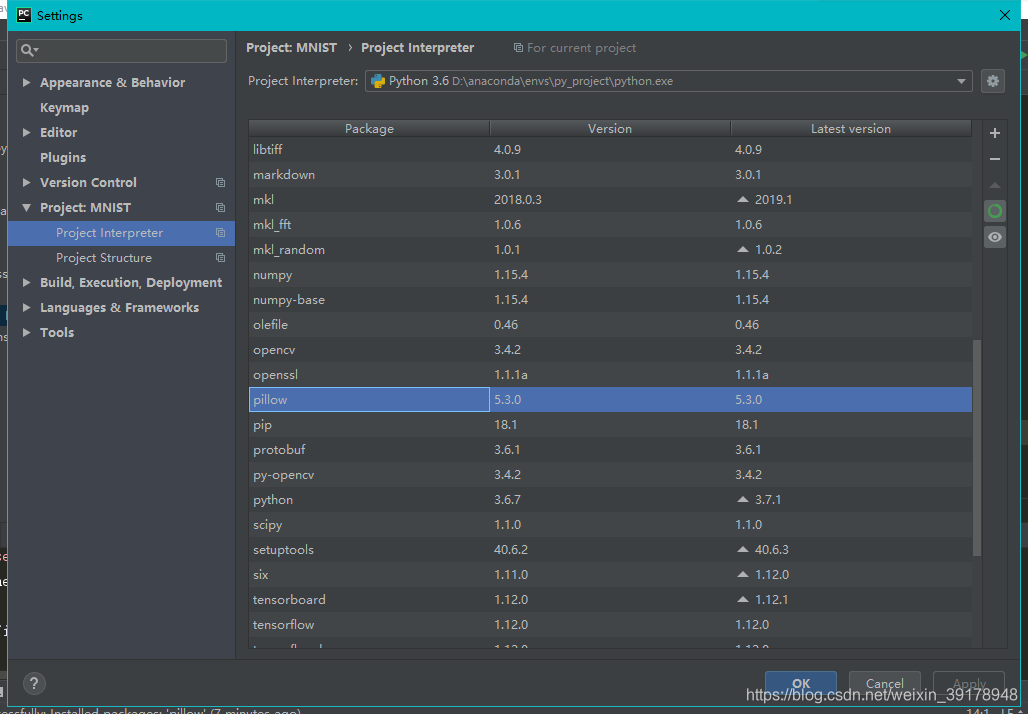Screen dimensions: 1028x714
Task: Expand Build, Execution, Deployment section
Action: (x=26, y=283)
